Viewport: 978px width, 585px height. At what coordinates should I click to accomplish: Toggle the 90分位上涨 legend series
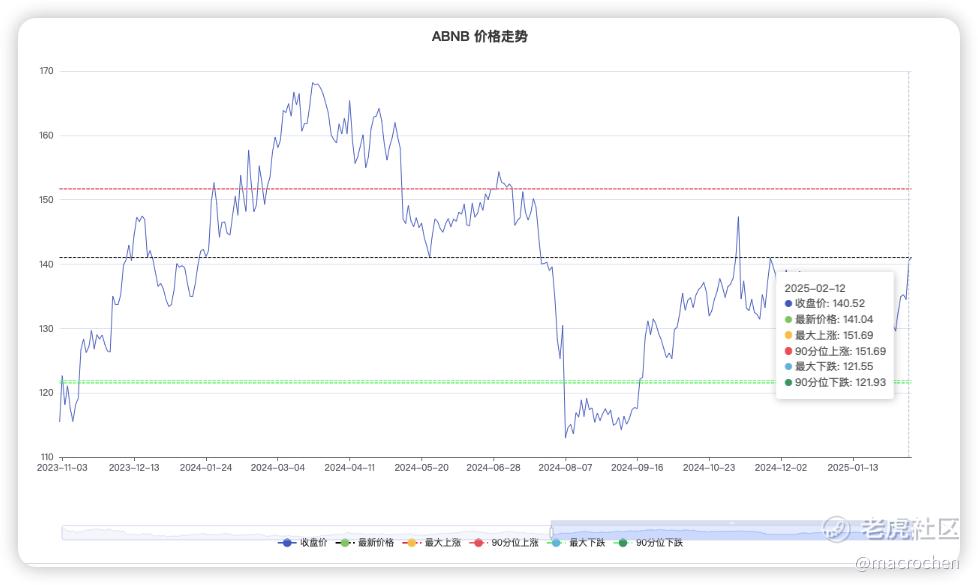[x=505, y=543]
